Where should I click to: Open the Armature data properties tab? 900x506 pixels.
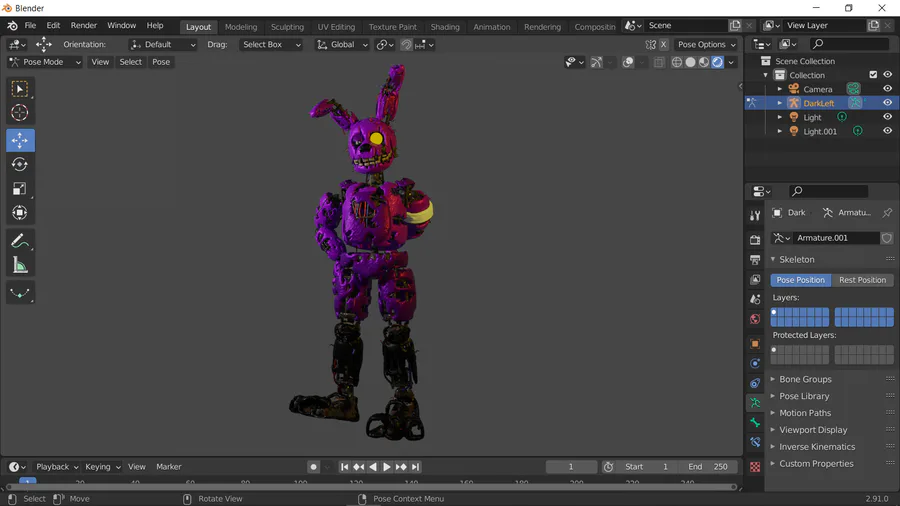(x=755, y=403)
